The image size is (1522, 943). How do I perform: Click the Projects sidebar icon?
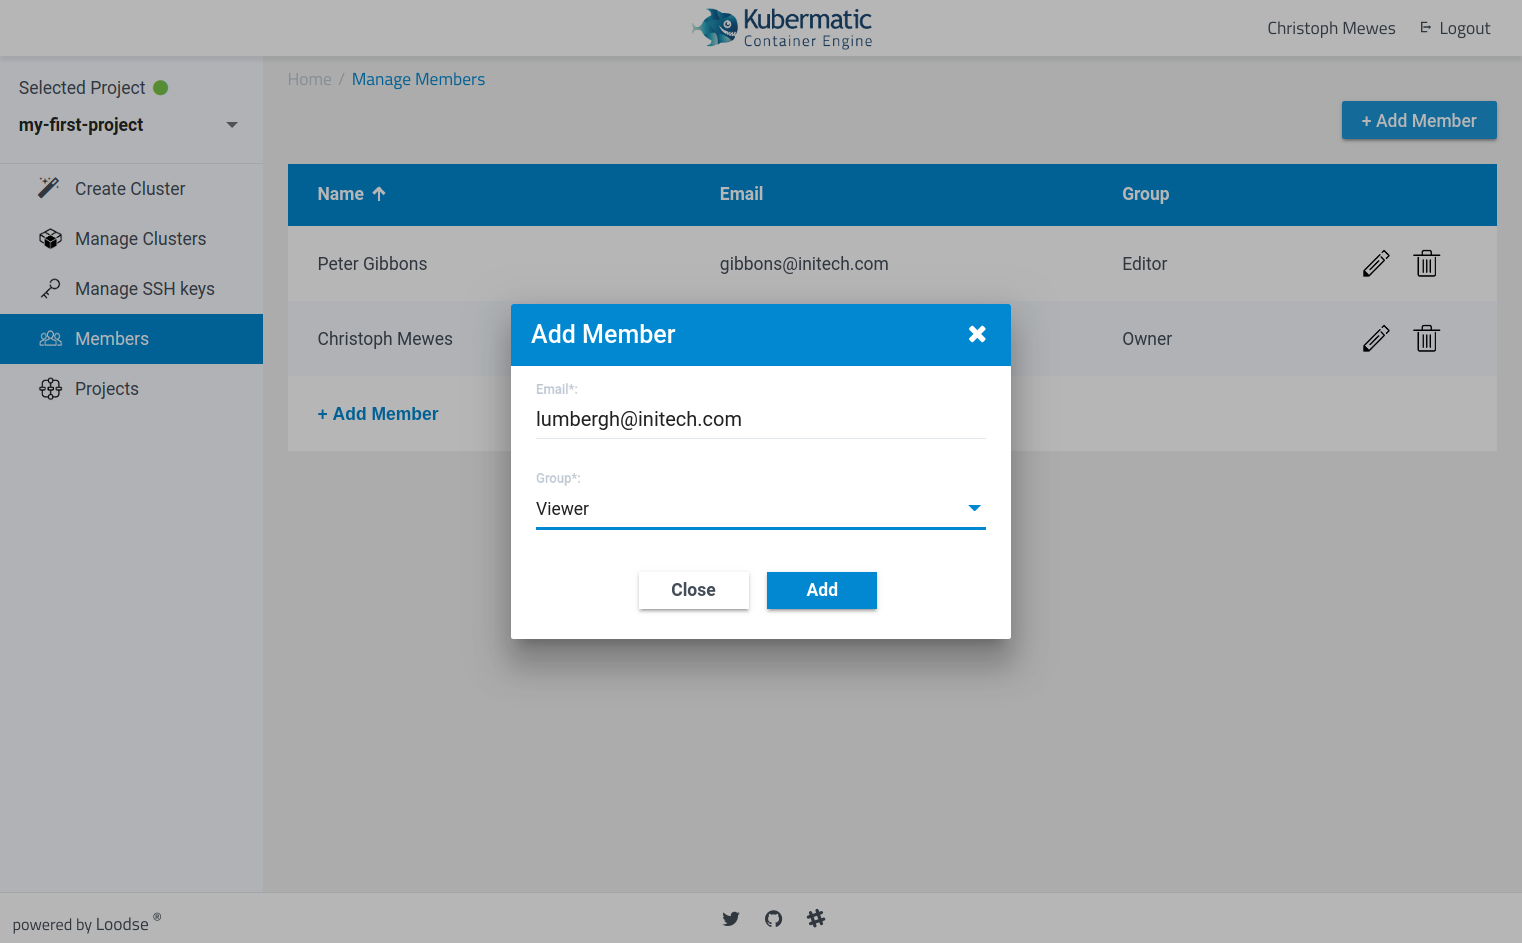pos(50,389)
